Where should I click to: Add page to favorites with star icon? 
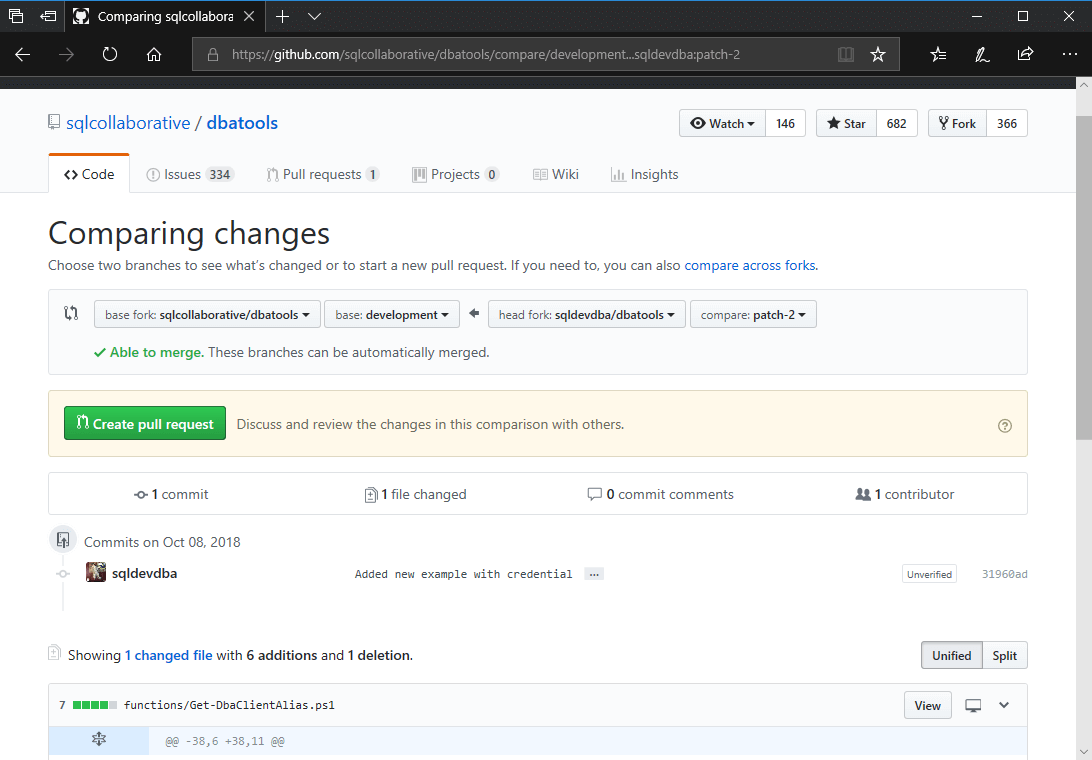pyautogui.click(x=878, y=55)
